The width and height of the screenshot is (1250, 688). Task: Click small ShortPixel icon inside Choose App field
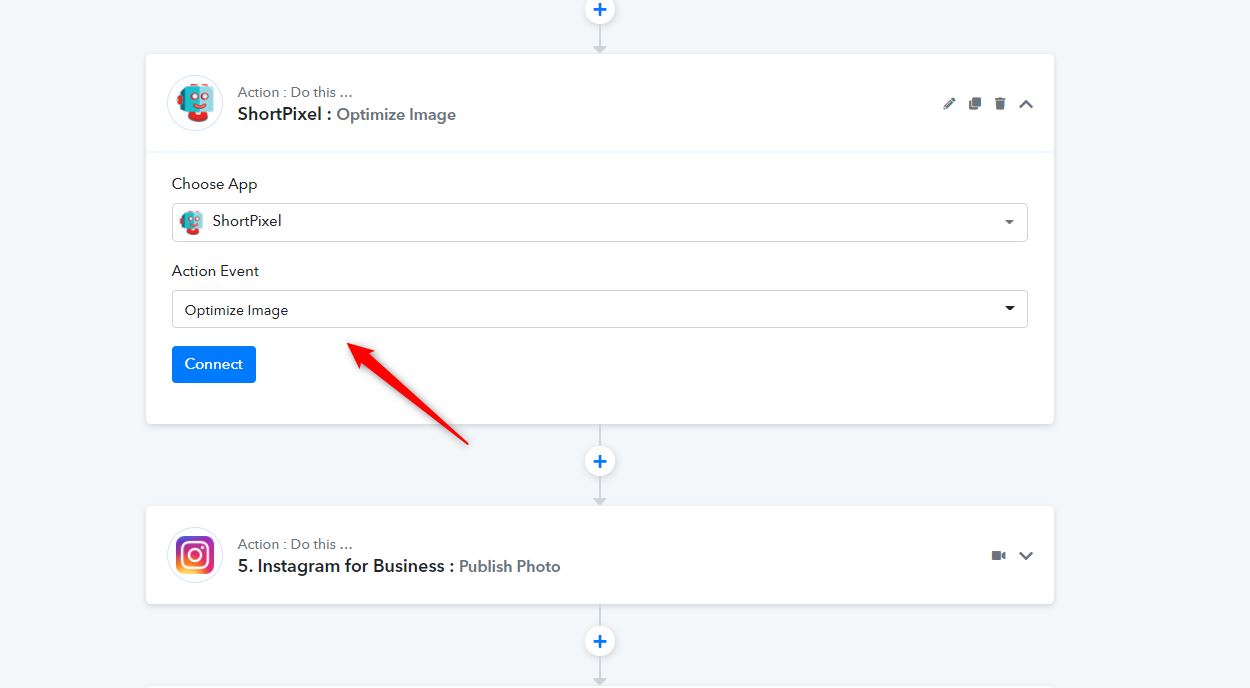[191, 222]
